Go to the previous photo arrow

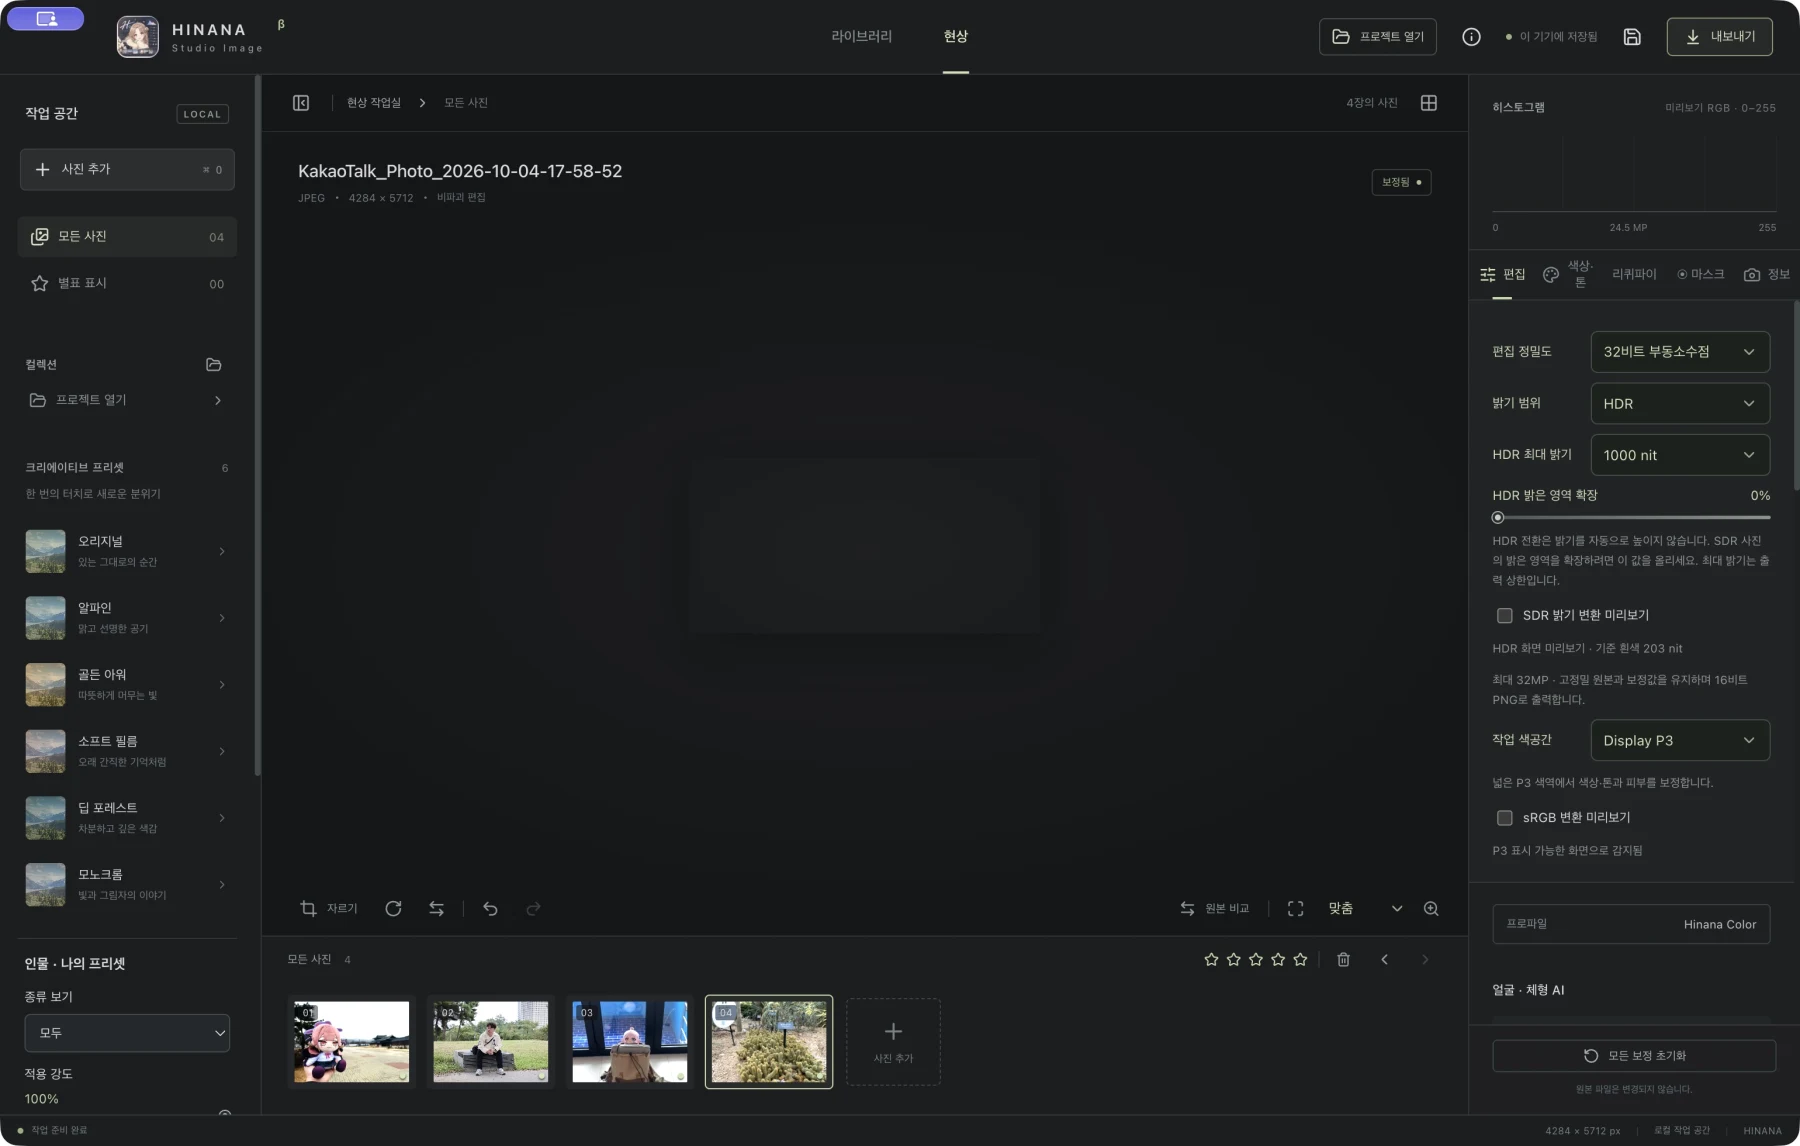pyautogui.click(x=1384, y=959)
